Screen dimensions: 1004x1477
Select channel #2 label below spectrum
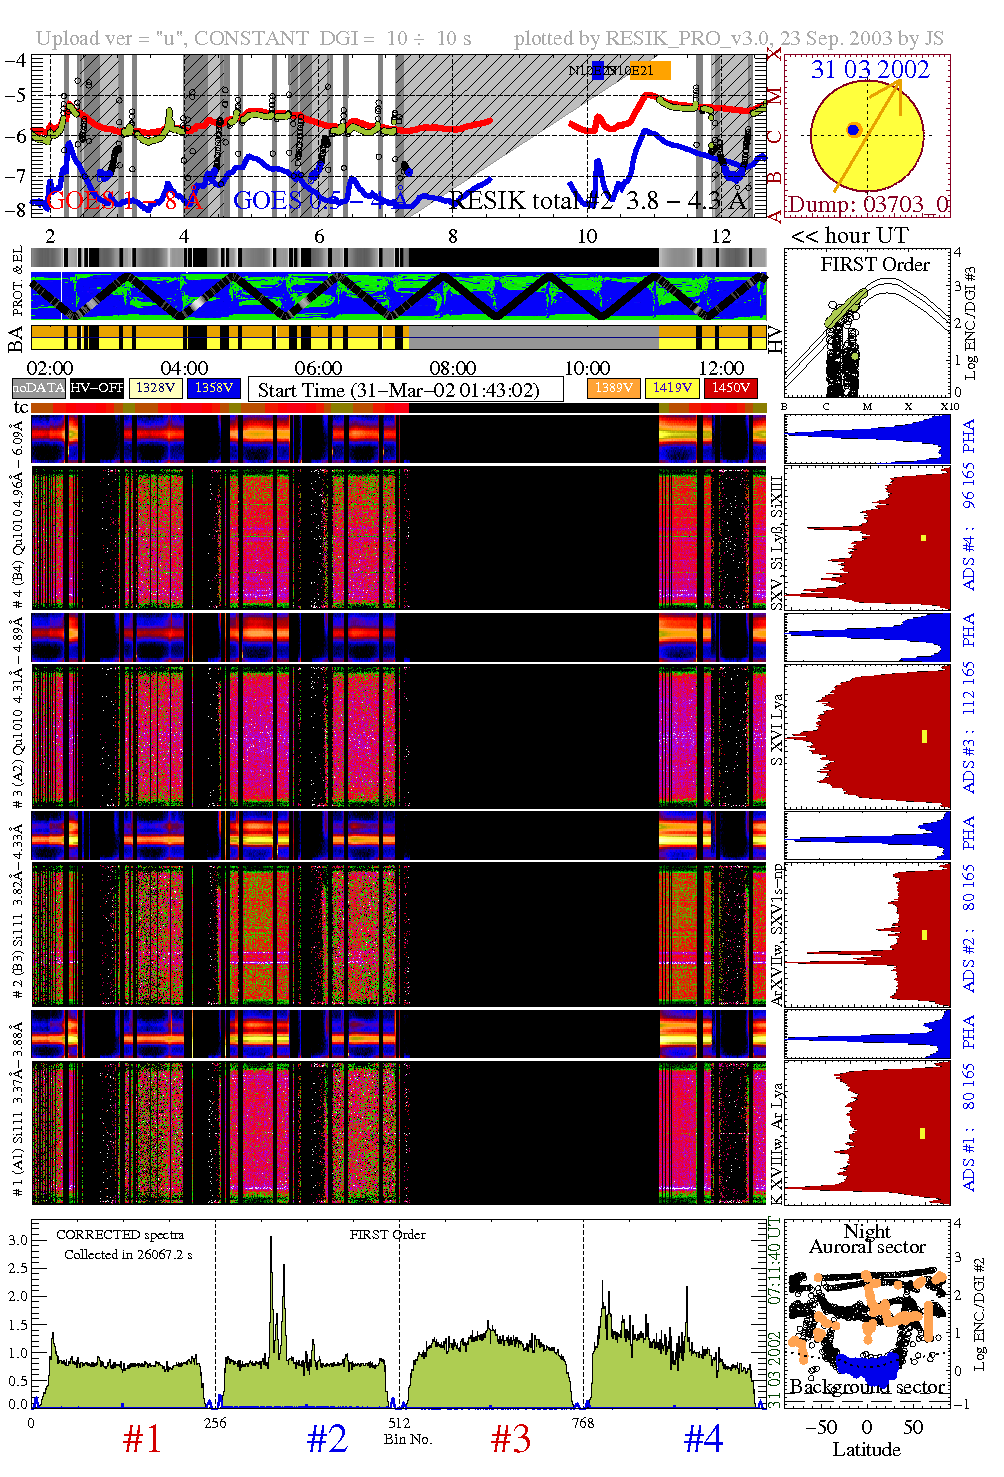tap(327, 1439)
